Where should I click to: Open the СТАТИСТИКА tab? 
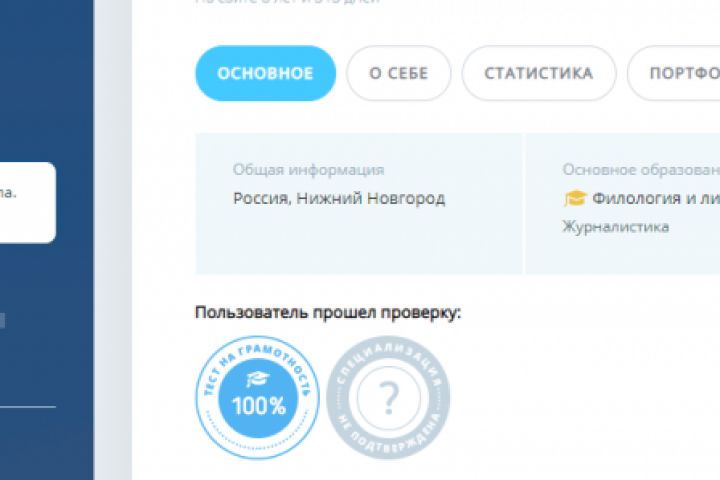(539, 73)
